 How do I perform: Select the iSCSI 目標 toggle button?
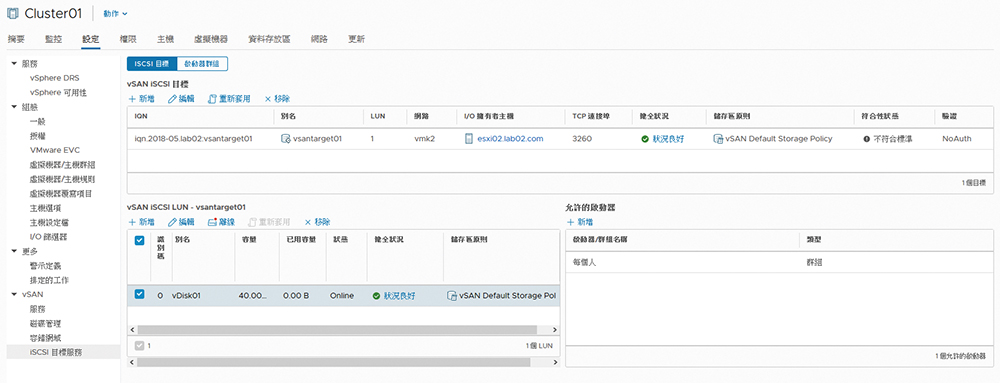151,64
